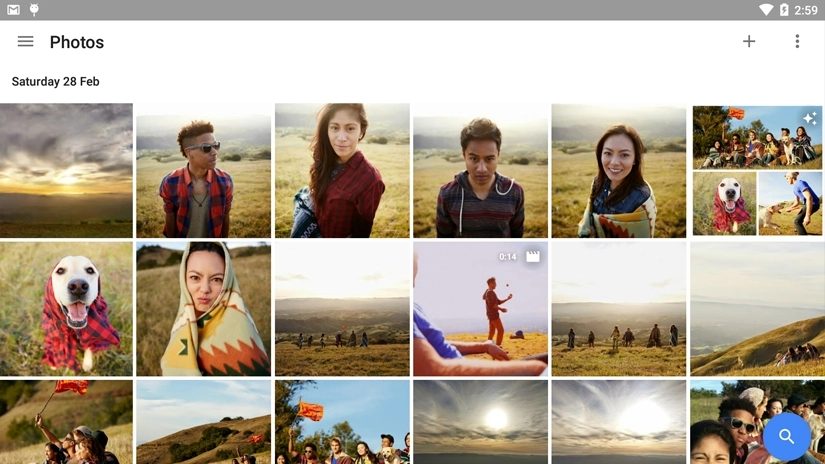Screen dimensions: 825x464
Task: Tap the sparkle auto-creation icon on collage
Action: (x=810, y=118)
